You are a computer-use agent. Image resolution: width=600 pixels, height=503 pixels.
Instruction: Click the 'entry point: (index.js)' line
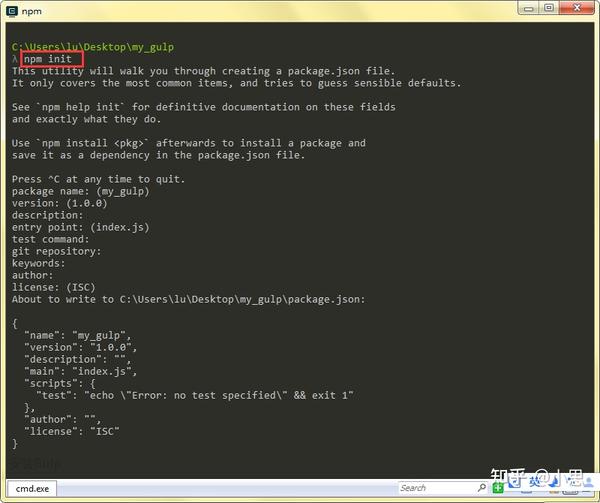[80, 227]
